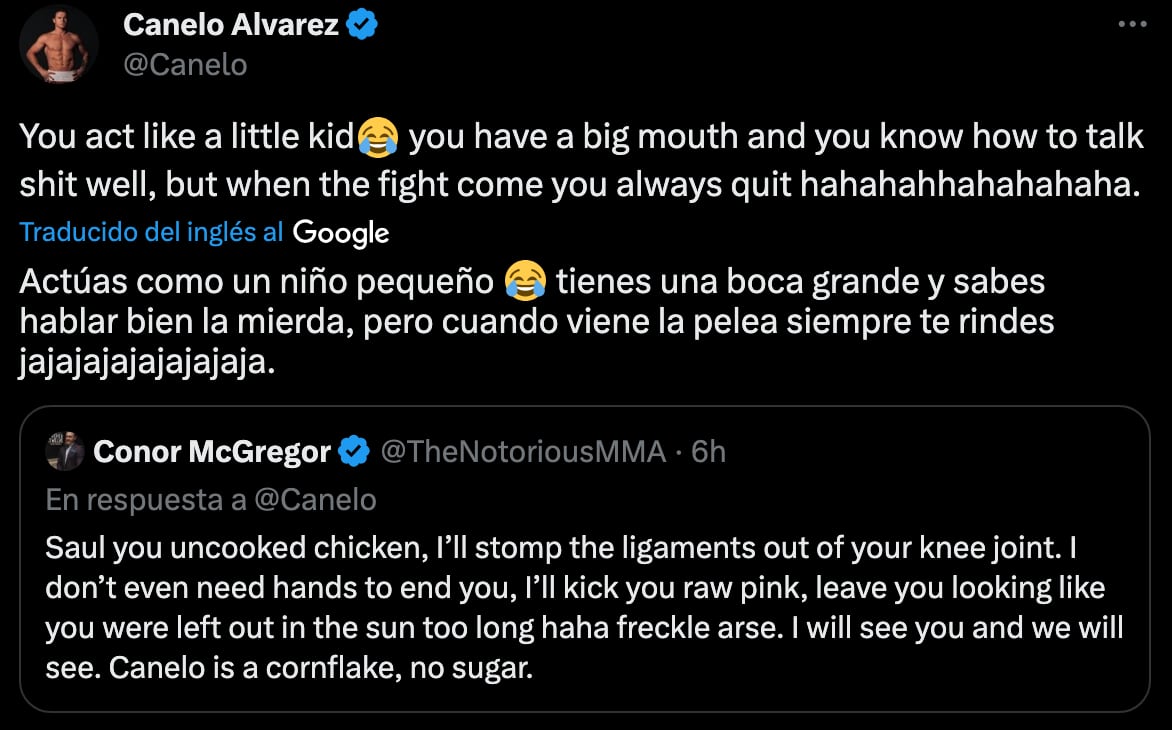This screenshot has height=730, width=1172.
Task: Click Conor McGregor's name in the quoted tweet
Action: click(213, 450)
